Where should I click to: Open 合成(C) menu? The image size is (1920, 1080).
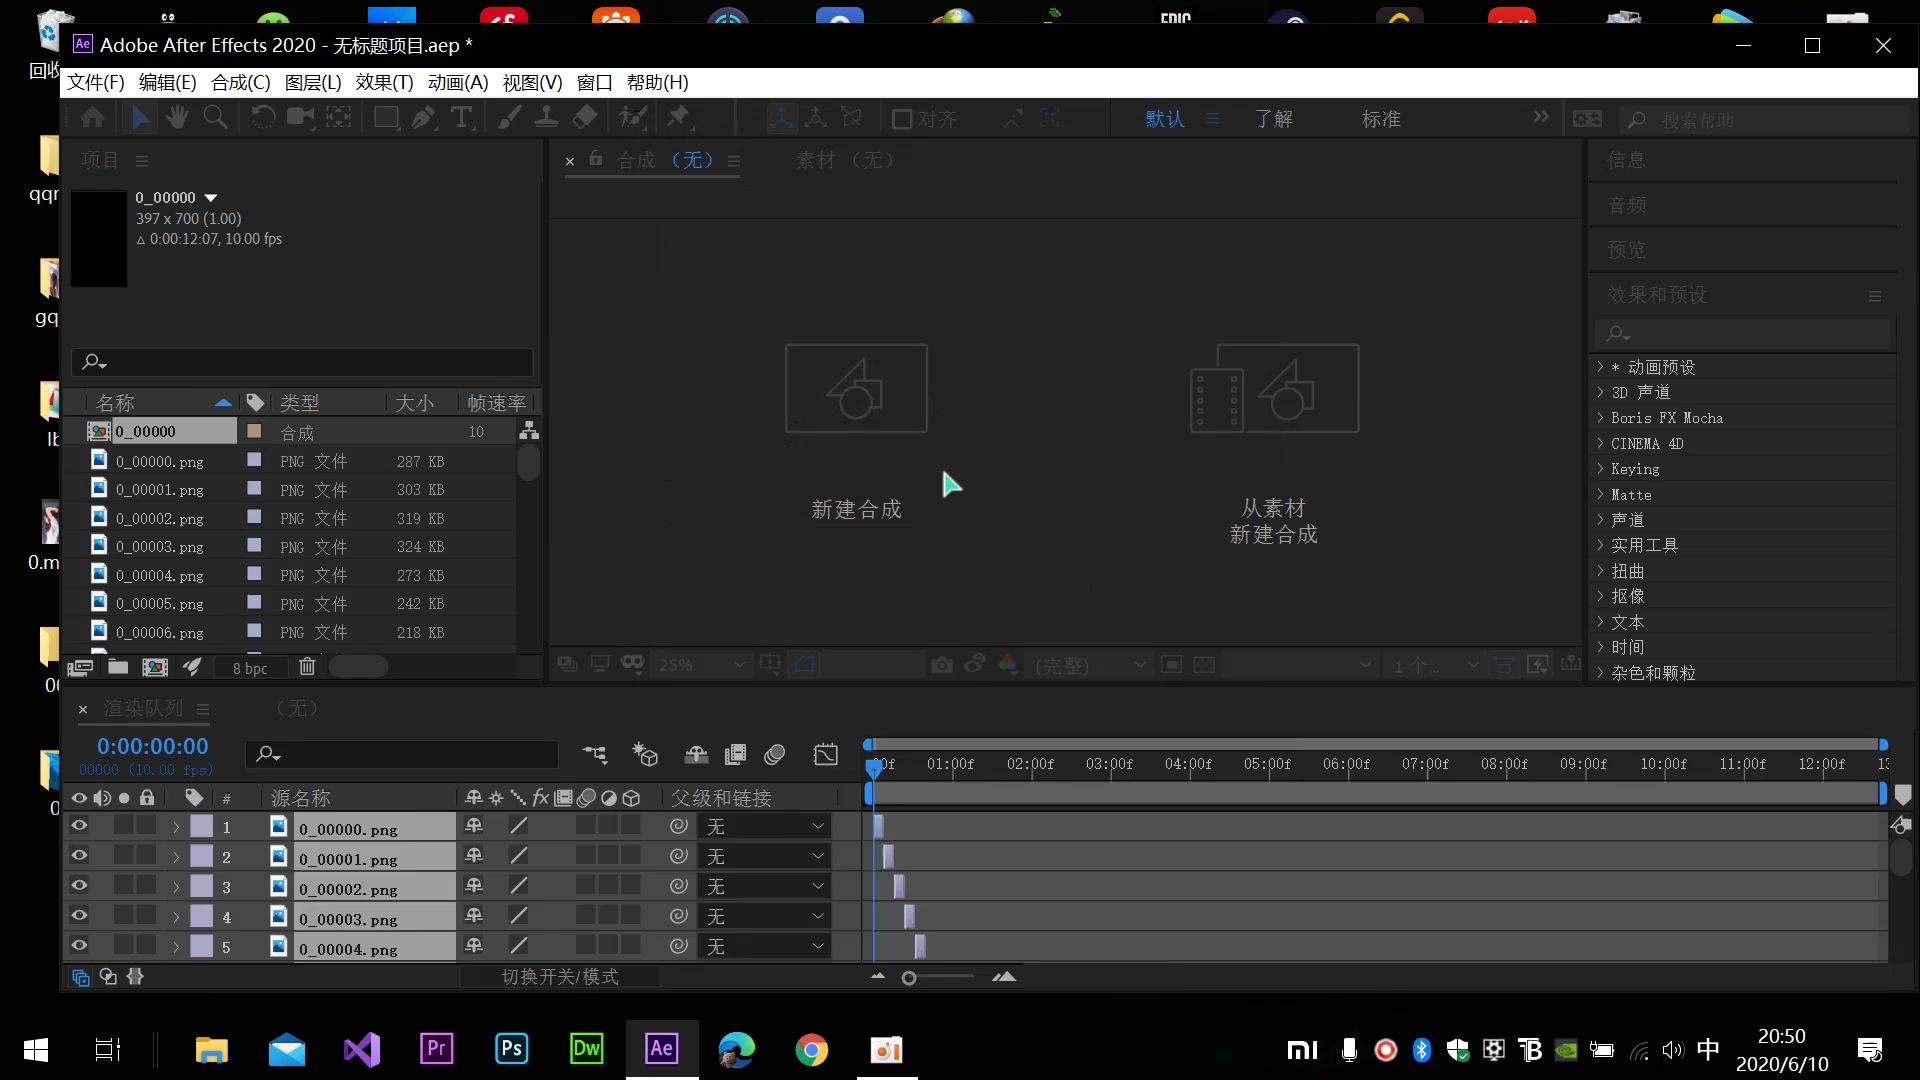tap(241, 83)
